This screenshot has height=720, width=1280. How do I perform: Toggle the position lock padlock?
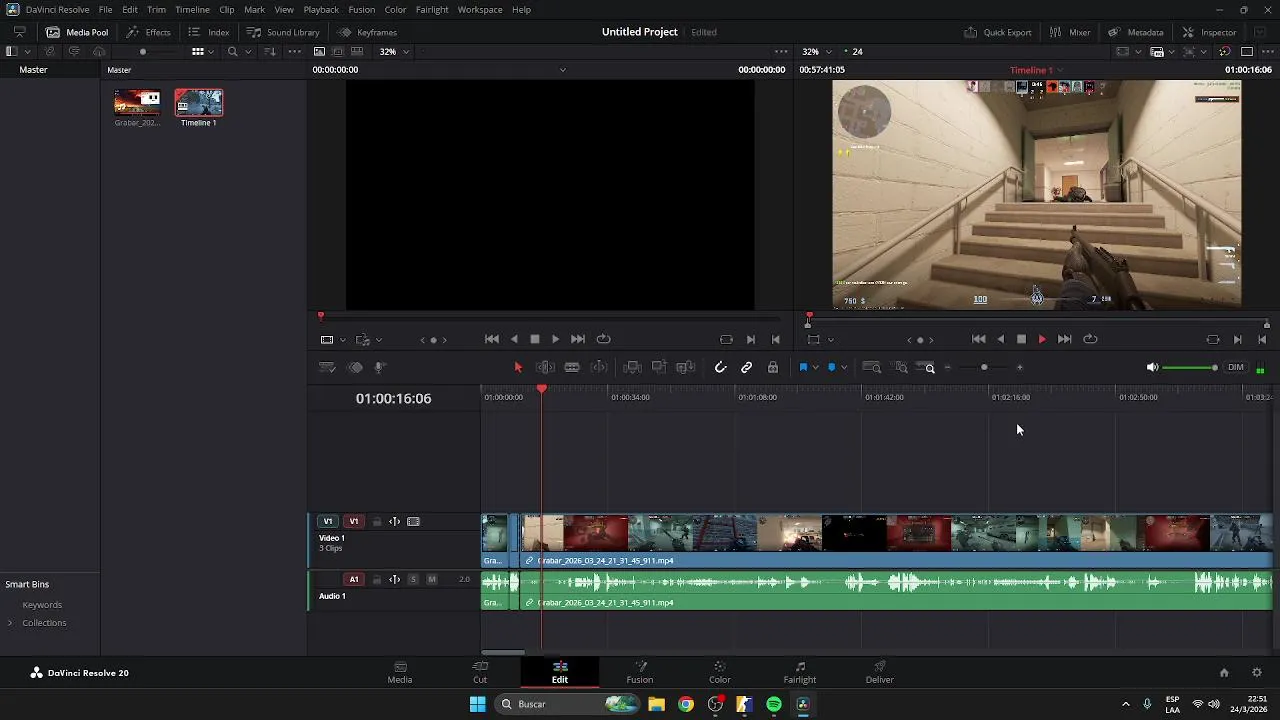point(773,368)
